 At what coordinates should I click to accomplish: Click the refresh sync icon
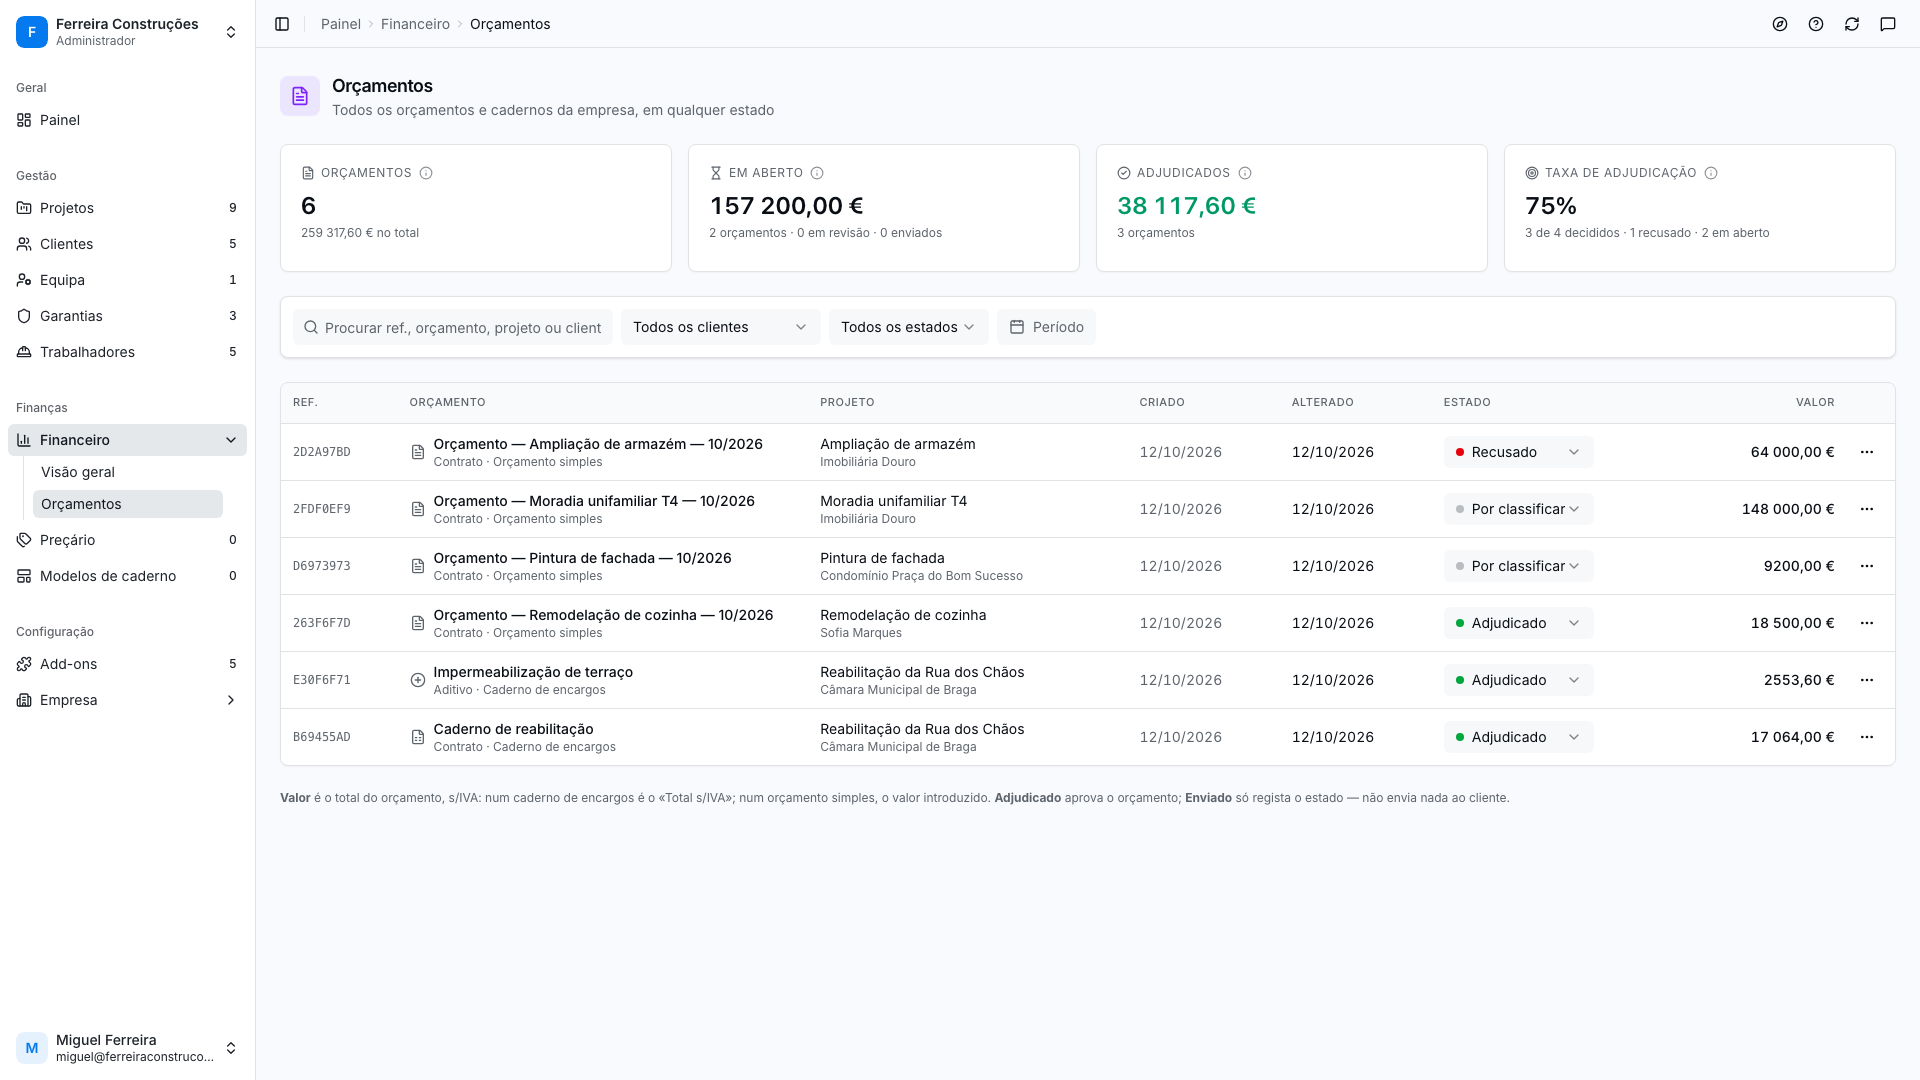[1852, 24]
